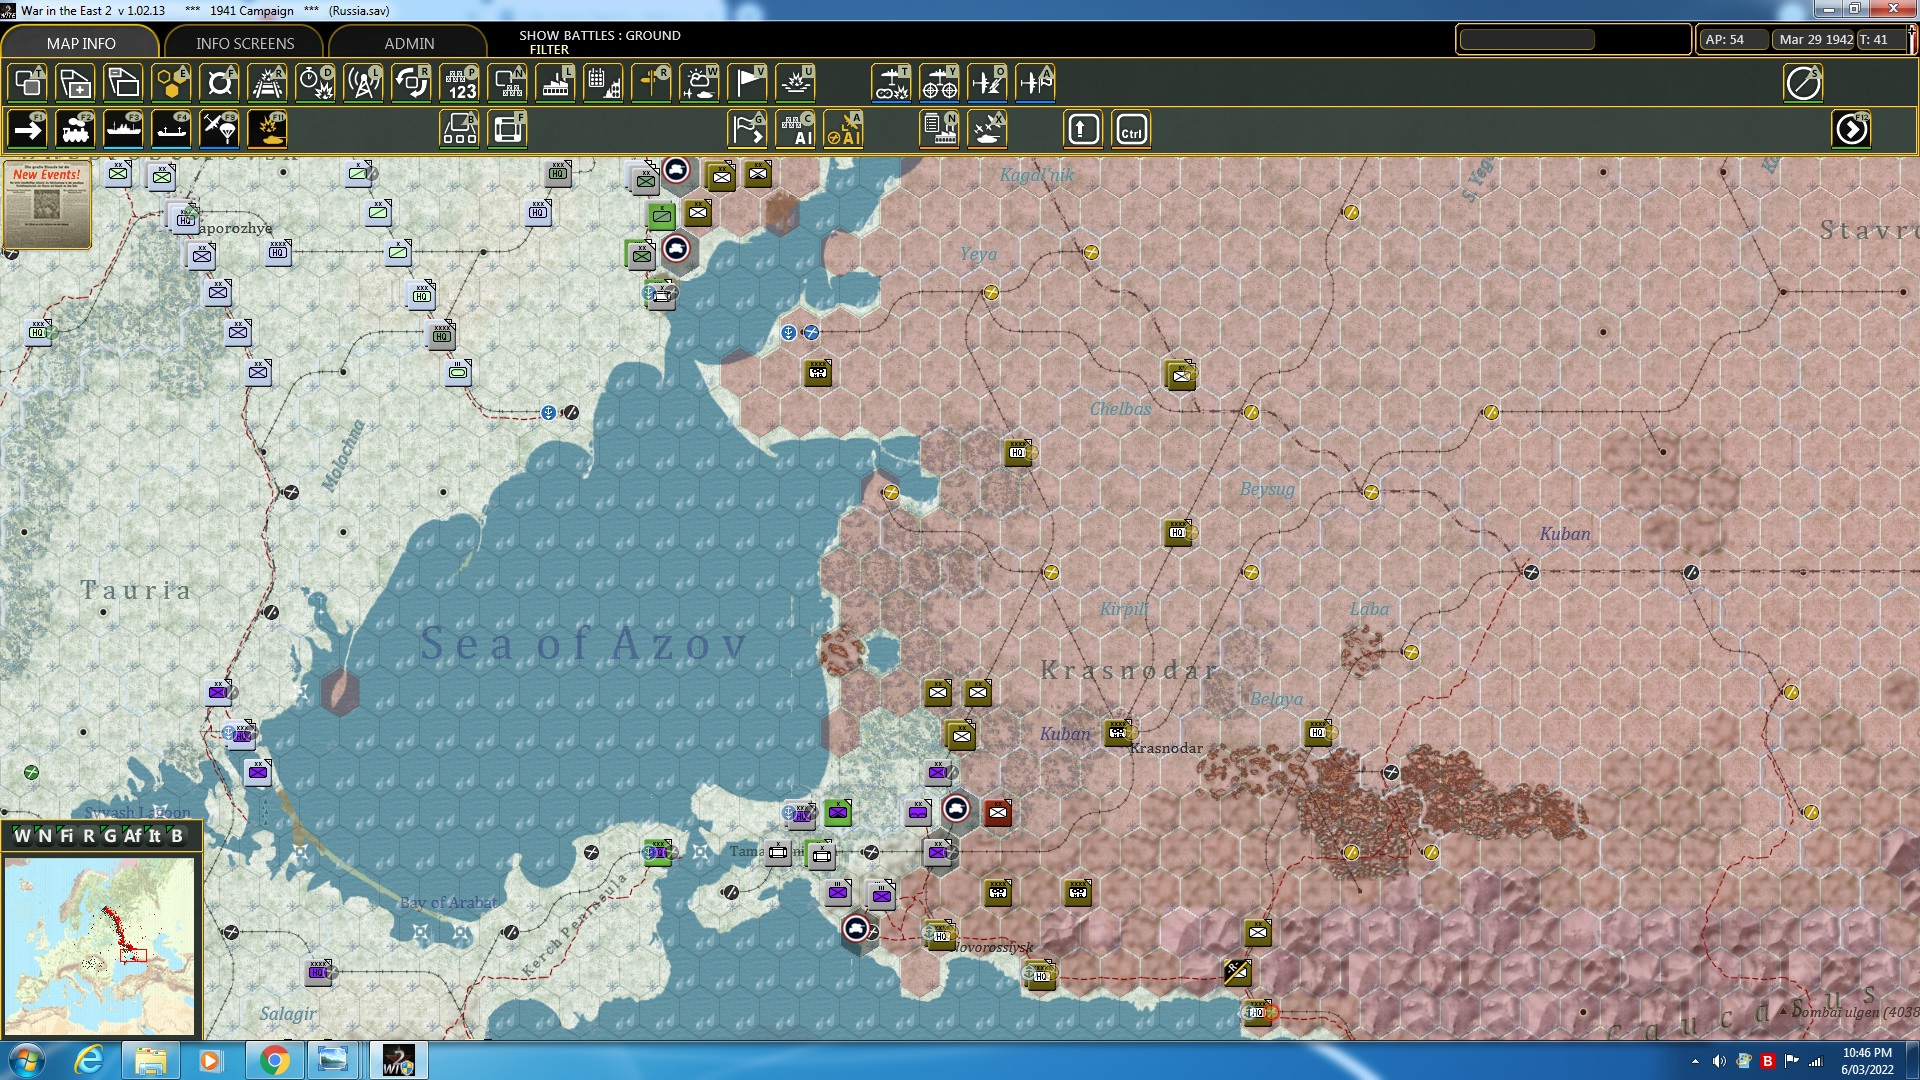The height and width of the screenshot is (1080, 1920).
Task: Select Amphibious transport mode (F4) icon
Action: pos(171,129)
